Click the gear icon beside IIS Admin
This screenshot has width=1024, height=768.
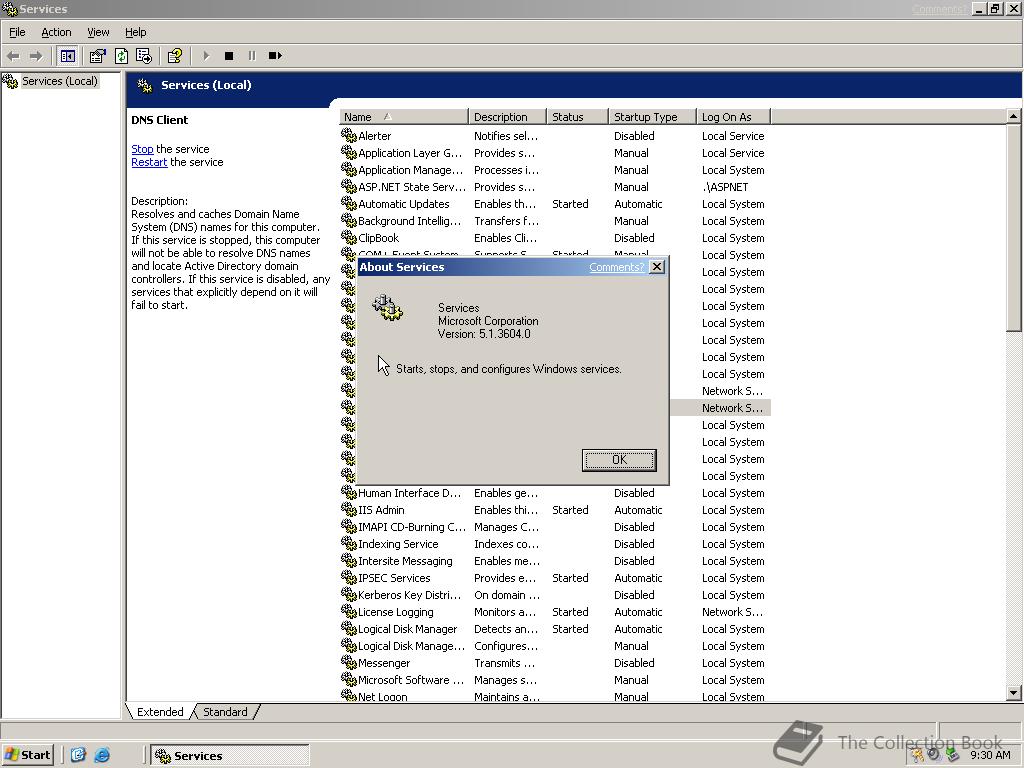point(349,509)
